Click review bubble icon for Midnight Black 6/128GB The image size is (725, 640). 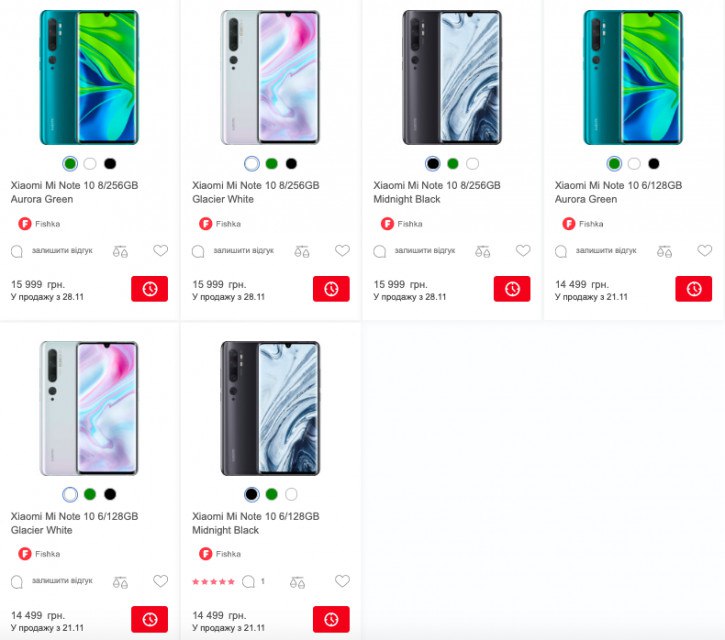(248, 582)
